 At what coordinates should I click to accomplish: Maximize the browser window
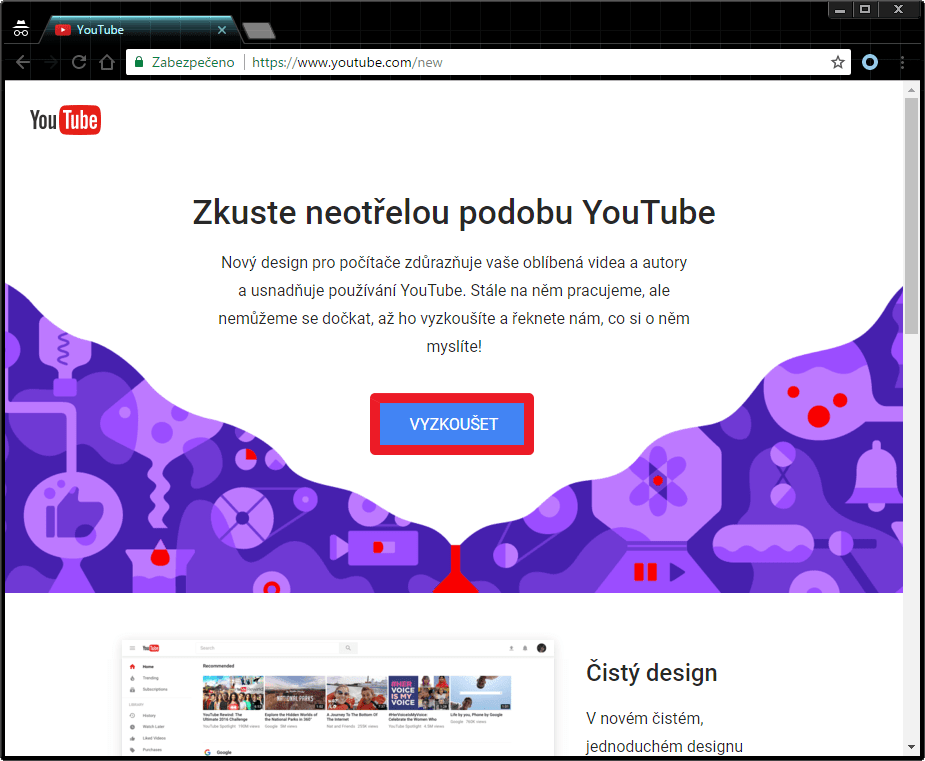[865, 9]
